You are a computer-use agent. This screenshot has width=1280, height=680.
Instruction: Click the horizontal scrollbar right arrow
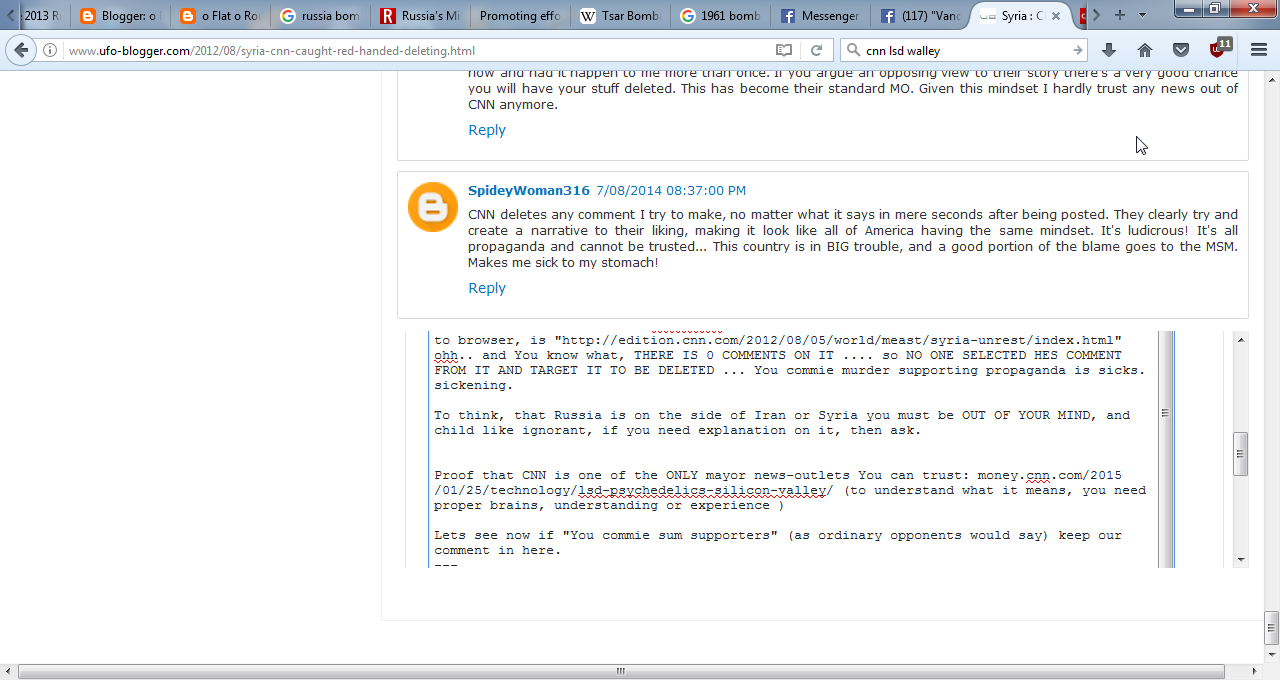pos(1255,671)
